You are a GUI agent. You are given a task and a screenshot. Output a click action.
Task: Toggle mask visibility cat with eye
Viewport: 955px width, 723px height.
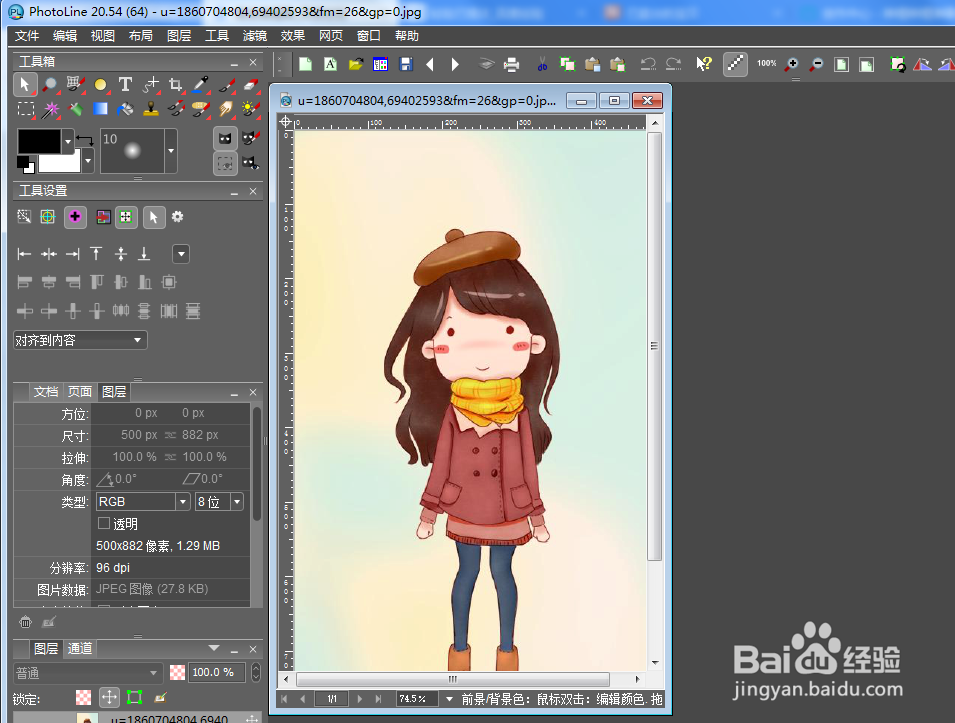(250, 163)
